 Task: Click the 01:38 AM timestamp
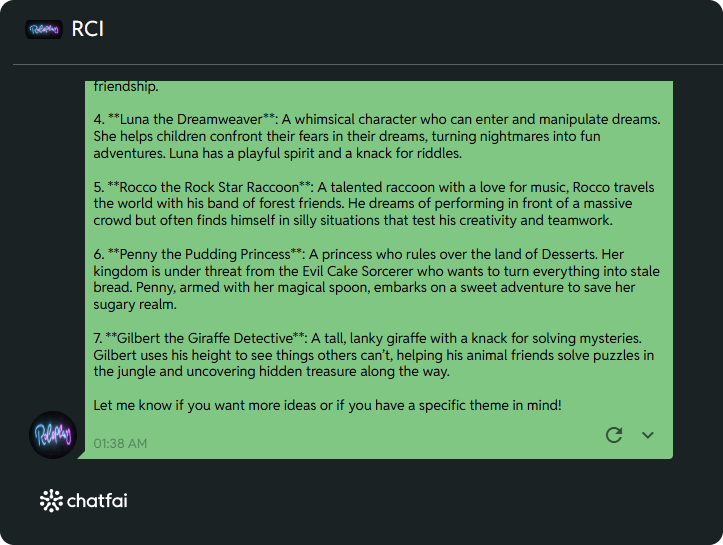[120, 444]
